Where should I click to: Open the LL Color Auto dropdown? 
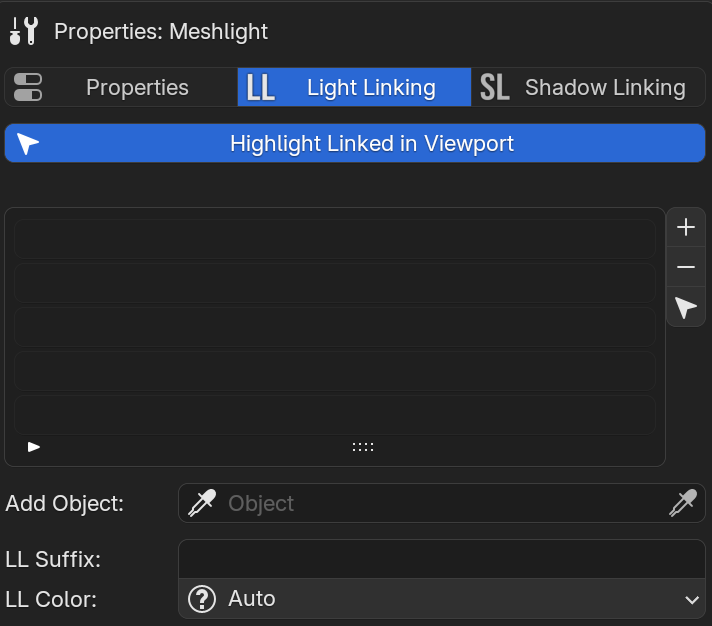coord(441,599)
